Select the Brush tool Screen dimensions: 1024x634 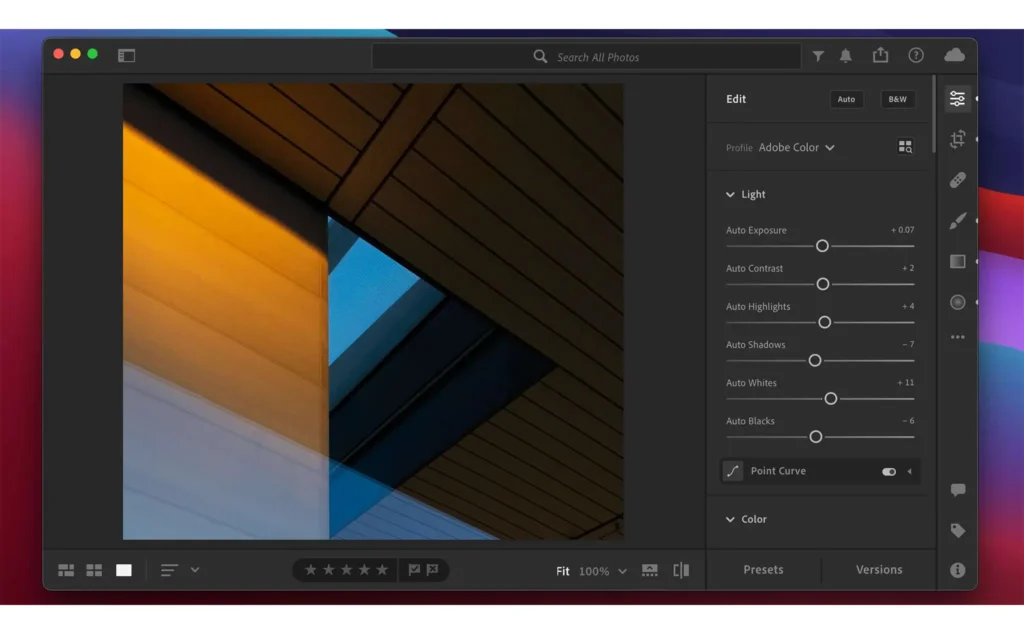point(957,221)
